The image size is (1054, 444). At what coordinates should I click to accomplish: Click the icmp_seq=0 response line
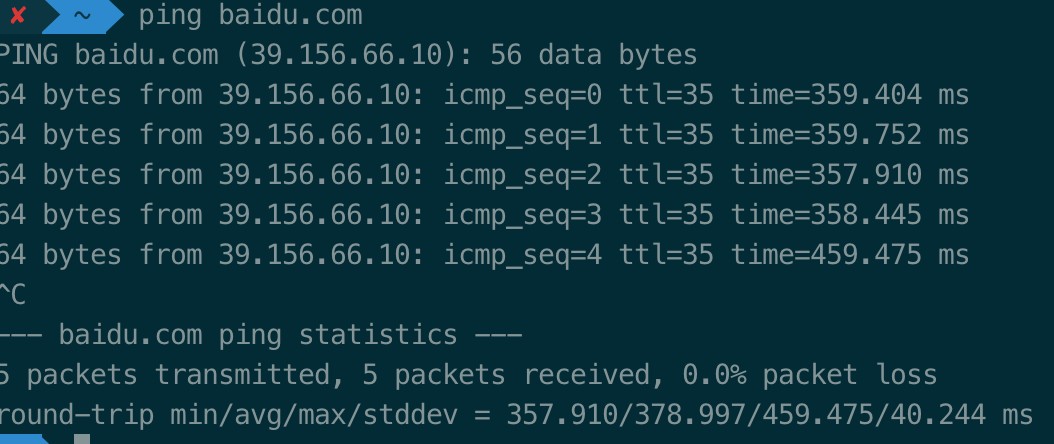pyautogui.click(x=483, y=95)
